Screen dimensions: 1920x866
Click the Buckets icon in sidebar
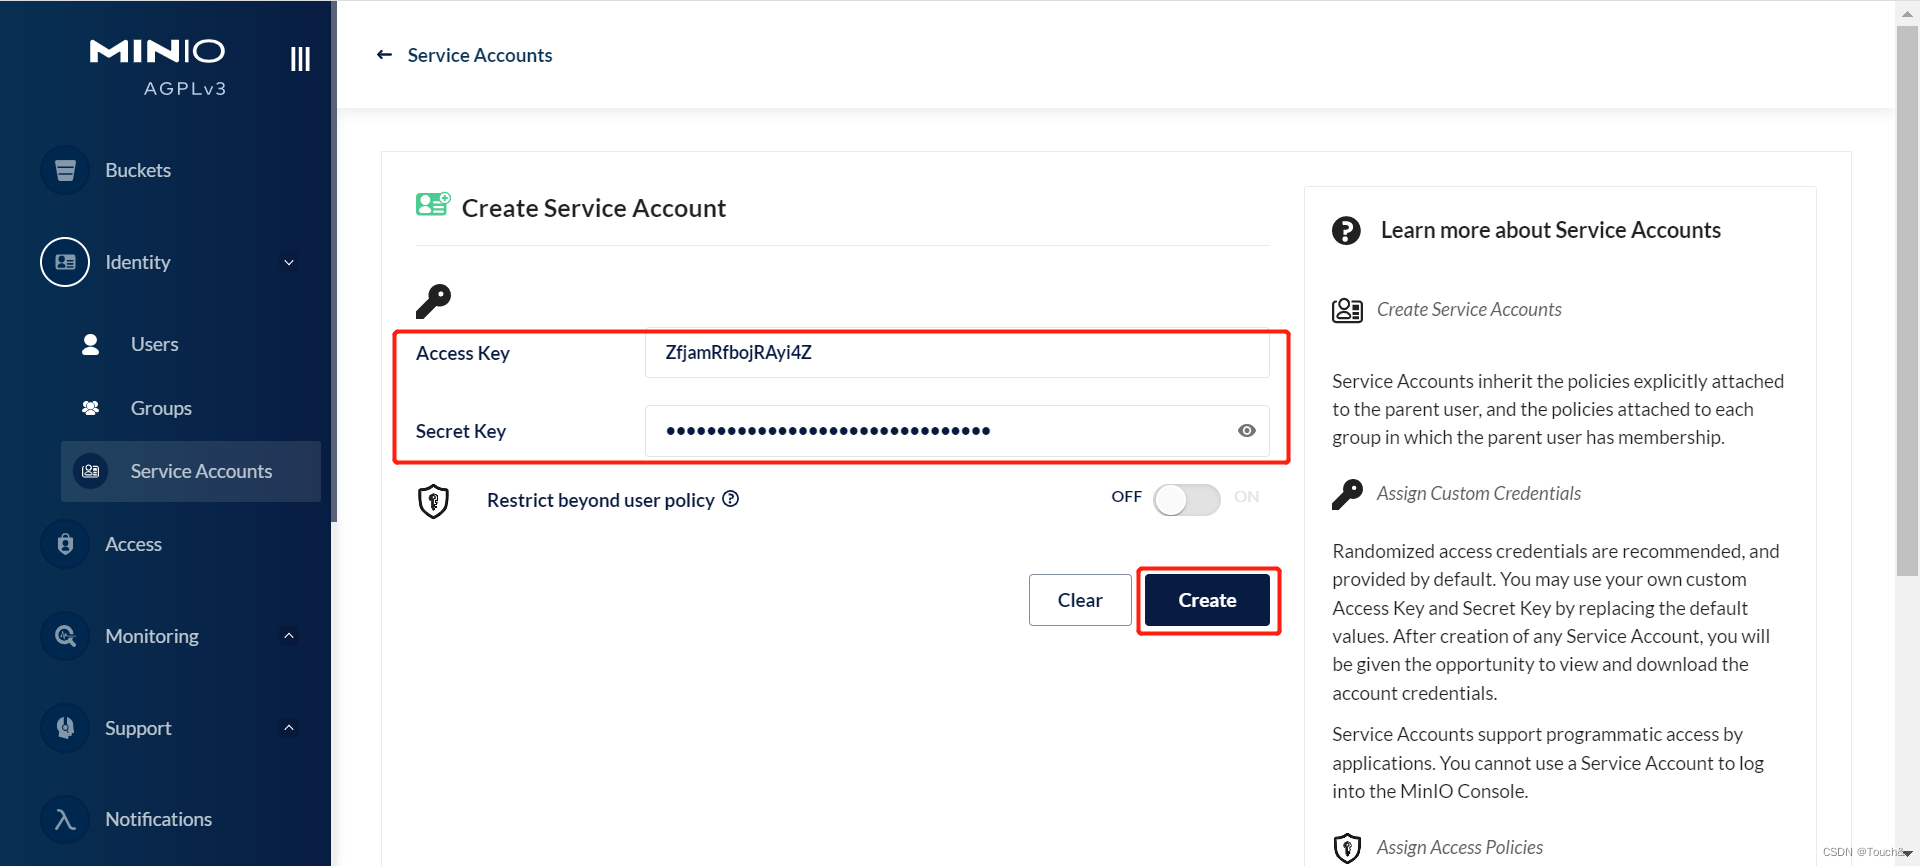point(65,170)
